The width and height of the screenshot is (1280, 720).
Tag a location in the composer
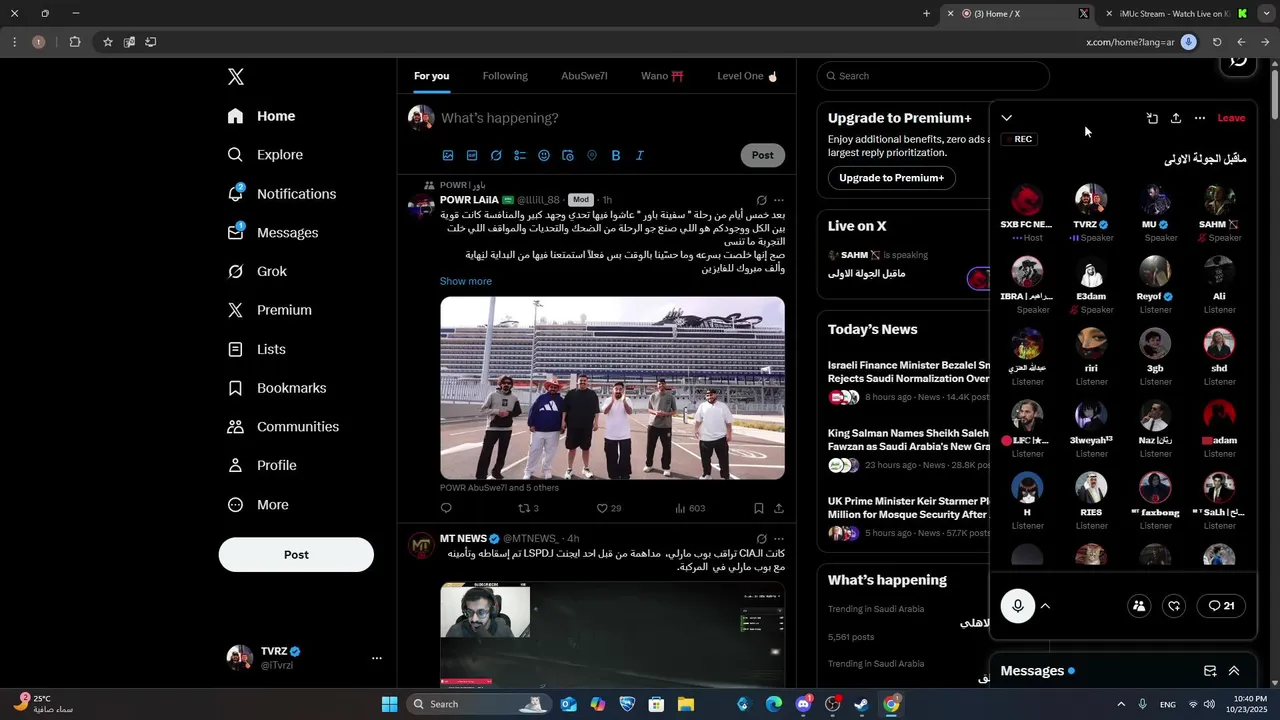point(592,155)
